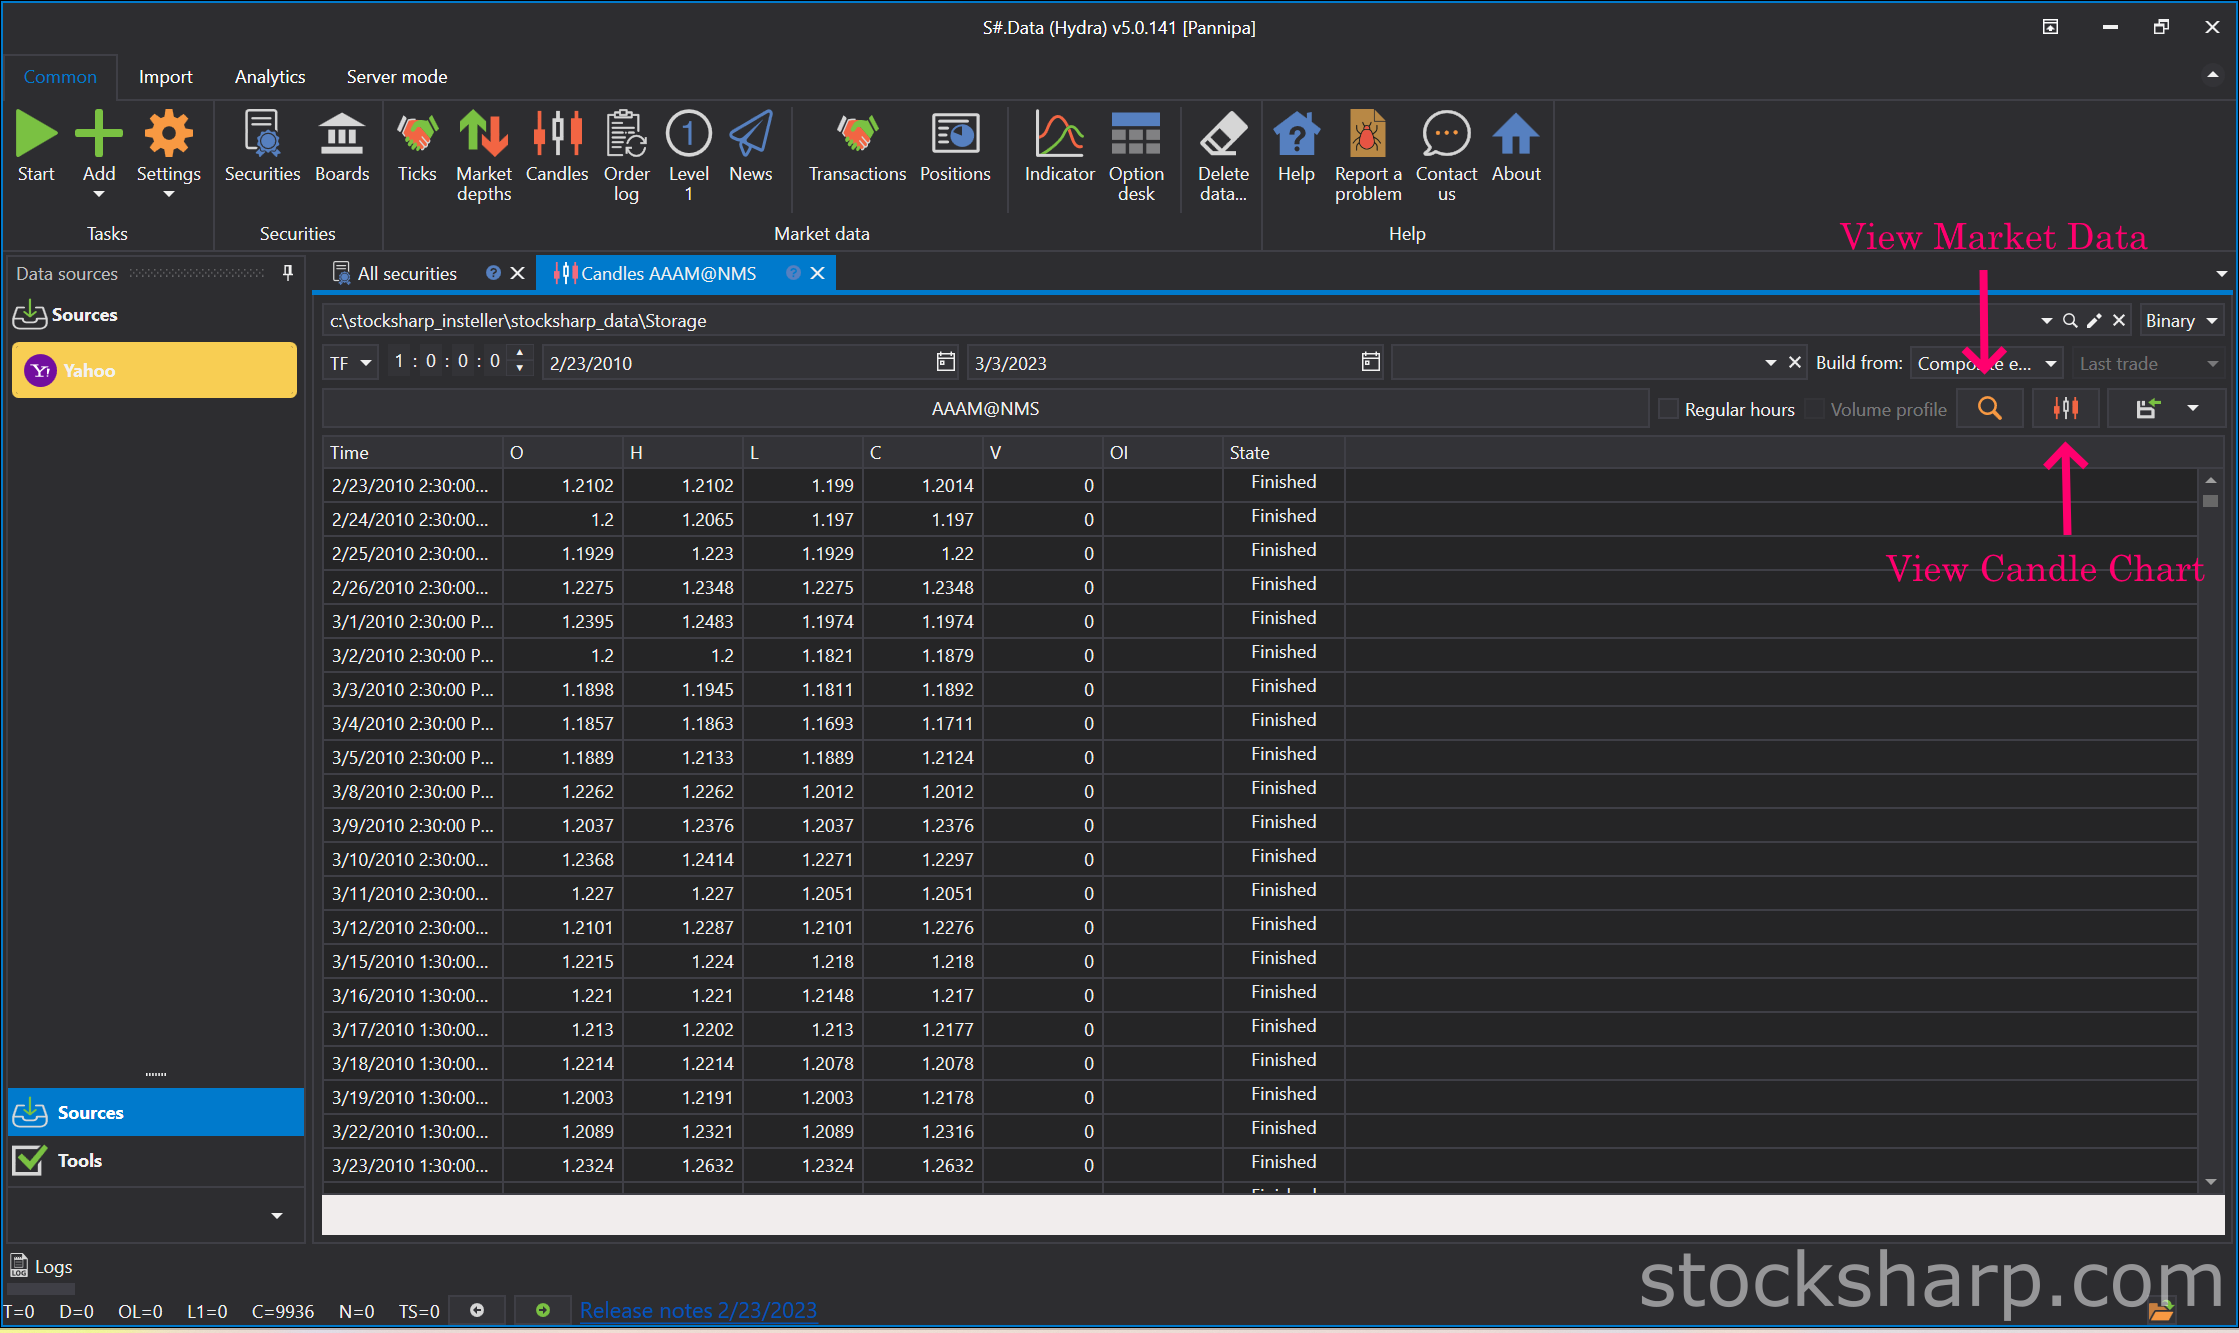Click the vertical scrollbar of the candles table
Screen dimensions: 2239x1333
click(x=2210, y=831)
